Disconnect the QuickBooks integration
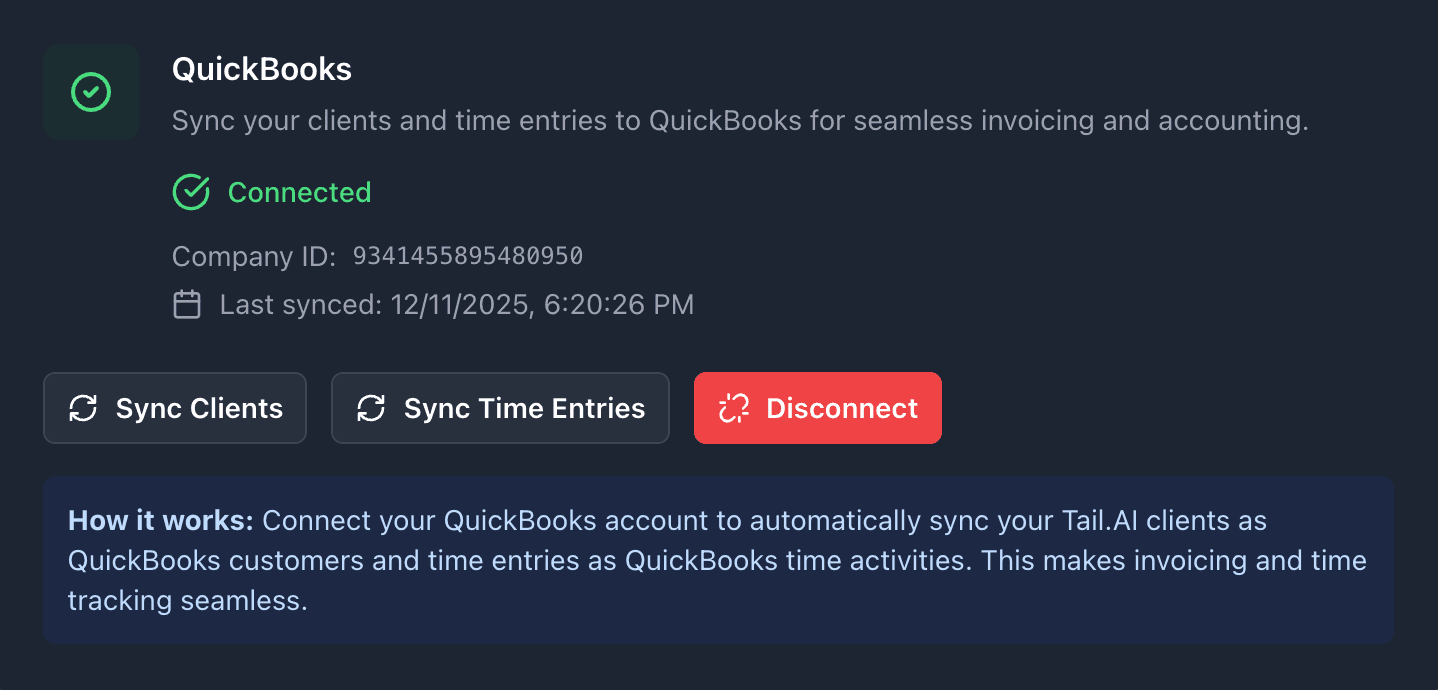The width and height of the screenshot is (1438, 690). 817,408
